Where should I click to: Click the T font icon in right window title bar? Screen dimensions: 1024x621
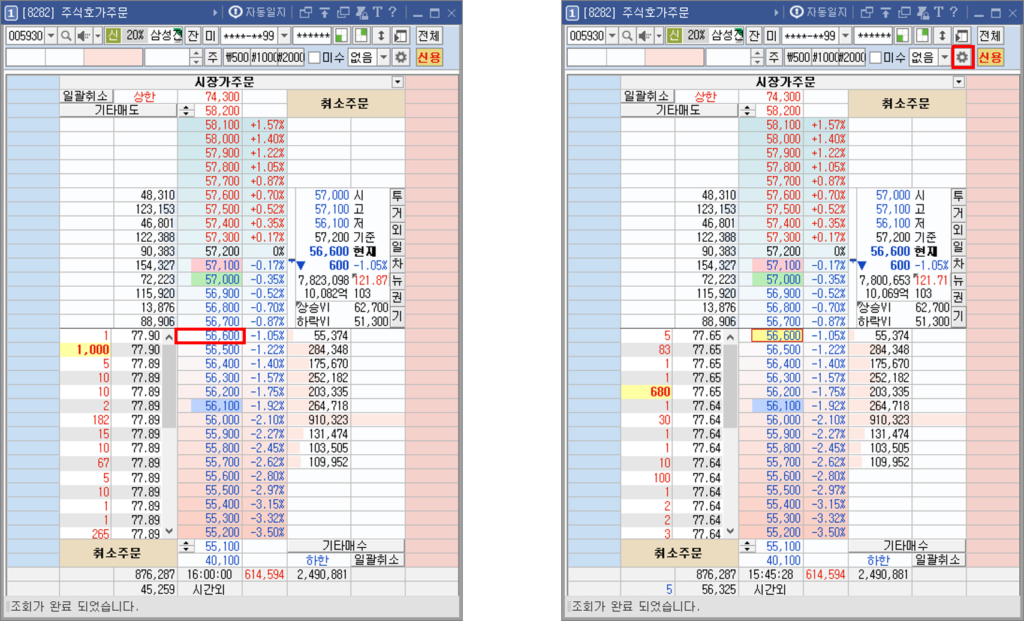938,12
